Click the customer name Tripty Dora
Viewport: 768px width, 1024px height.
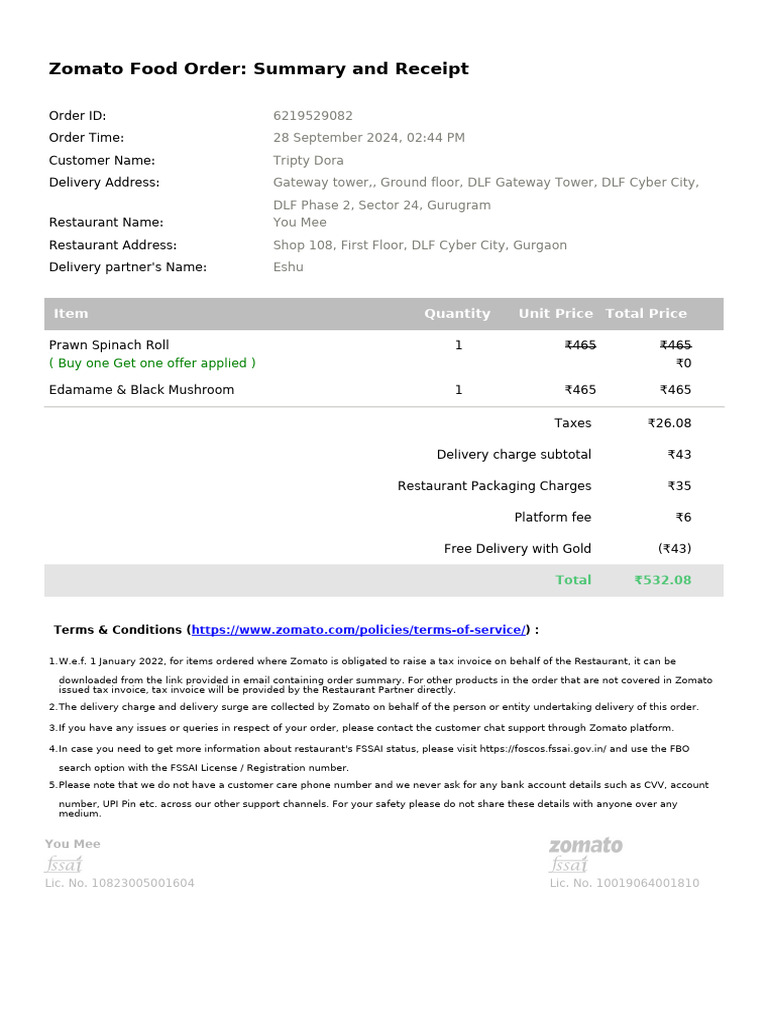[308, 160]
